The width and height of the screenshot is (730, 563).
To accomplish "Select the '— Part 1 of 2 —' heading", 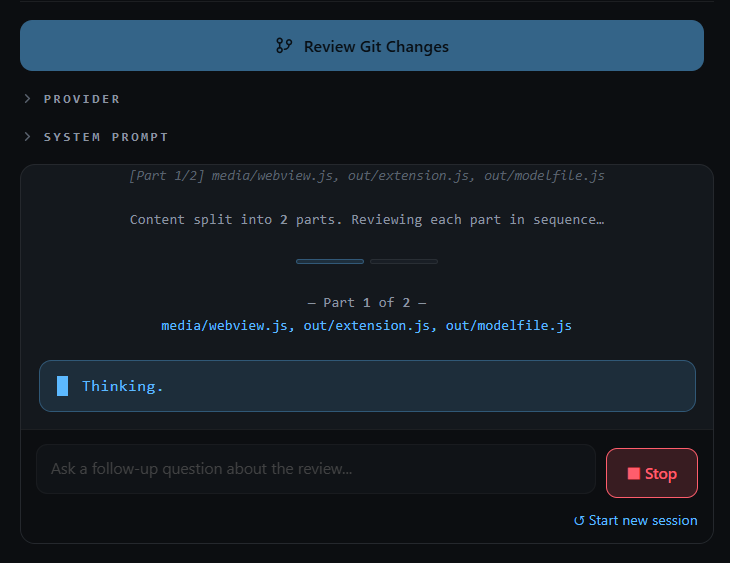I will (x=367, y=303).
